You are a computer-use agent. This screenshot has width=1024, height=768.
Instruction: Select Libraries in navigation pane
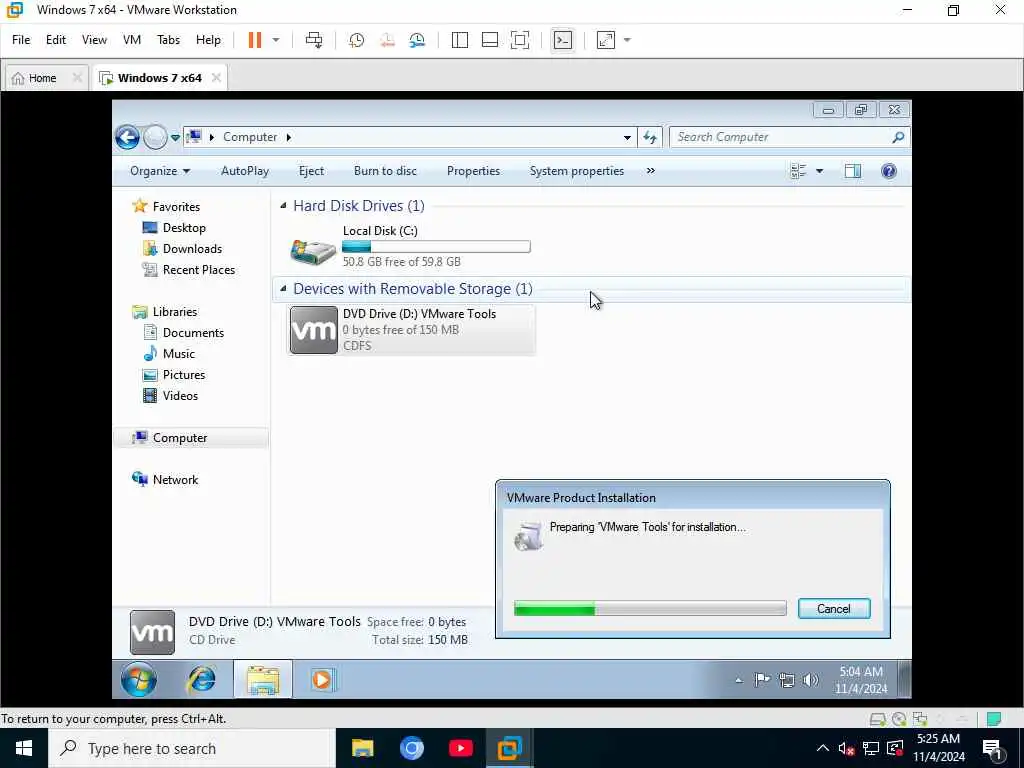coord(174,312)
